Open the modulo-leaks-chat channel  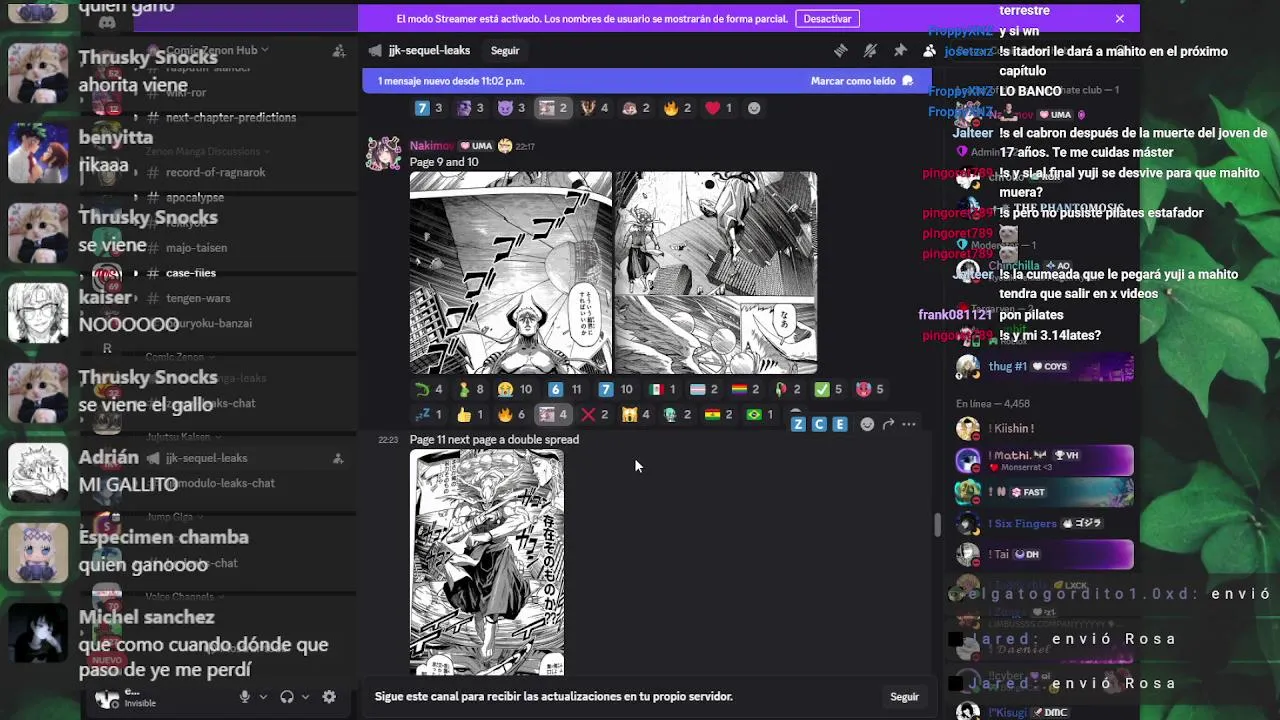220,483
